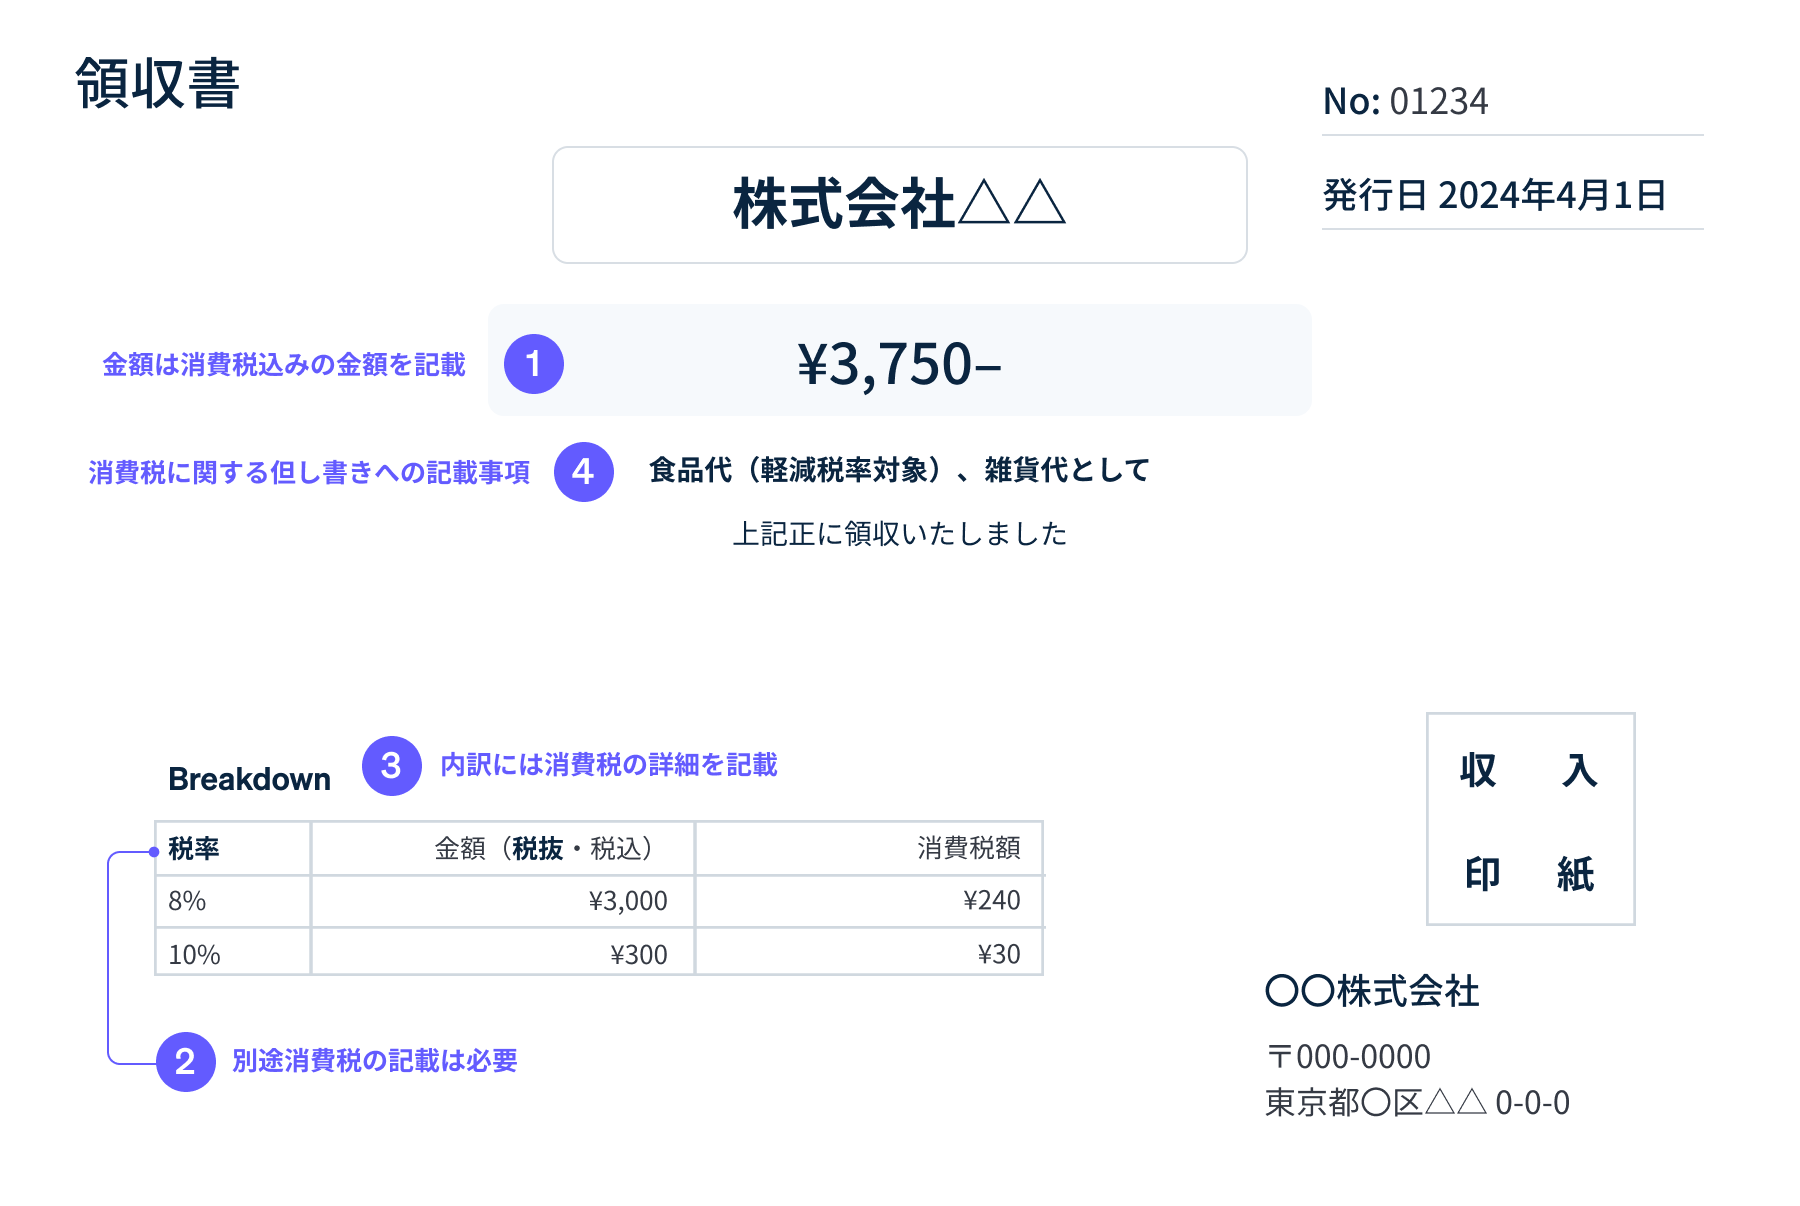Click the note 金額は消費税込みの金額を記載
This screenshot has height=1206, width=1800.
pyautogui.click(x=284, y=365)
